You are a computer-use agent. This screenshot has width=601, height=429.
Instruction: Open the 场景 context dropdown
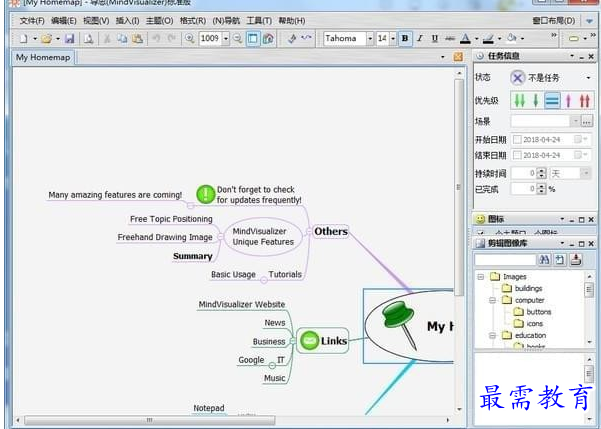(x=572, y=121)
